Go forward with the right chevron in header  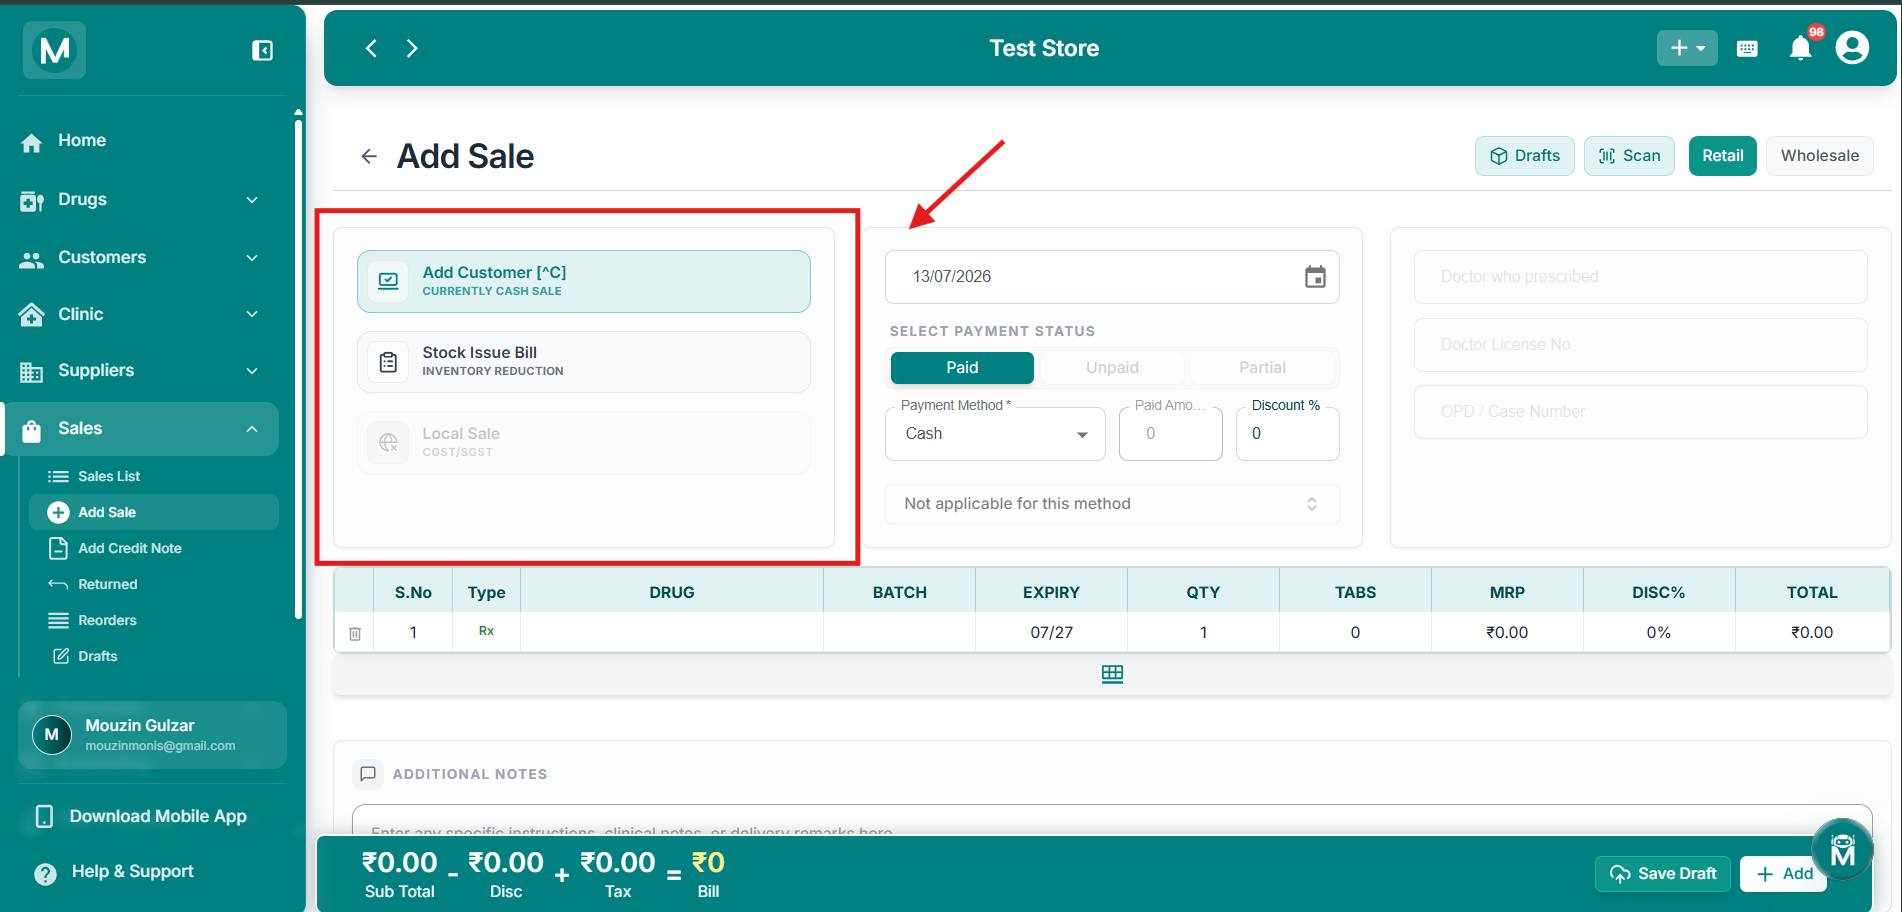pos(412,48)
